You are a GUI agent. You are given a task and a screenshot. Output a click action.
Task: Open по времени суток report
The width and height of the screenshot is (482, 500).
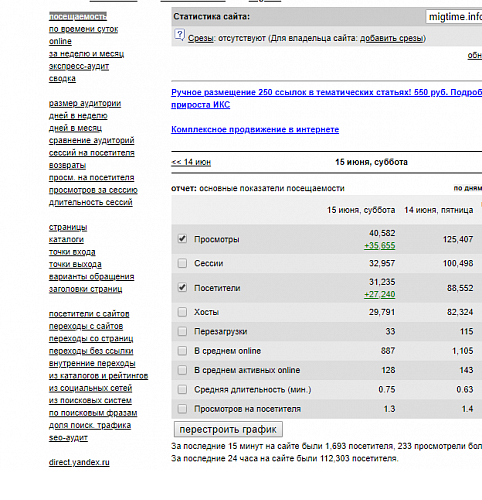83,29
